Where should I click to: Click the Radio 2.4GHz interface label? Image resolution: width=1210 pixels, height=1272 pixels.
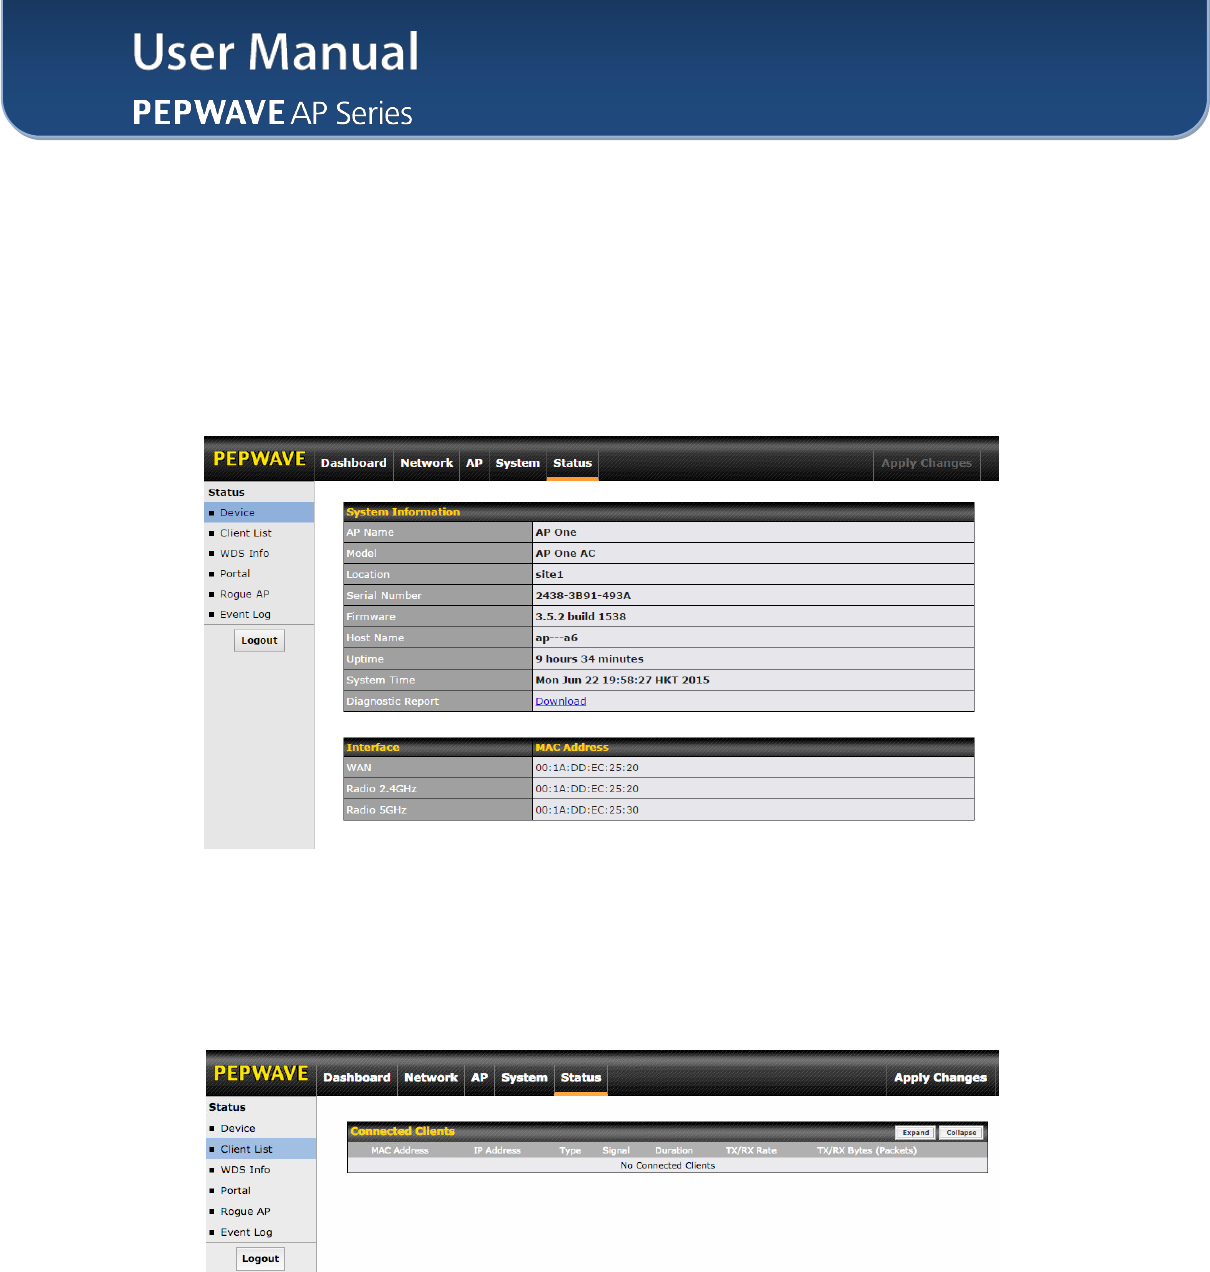click(x=437, y=789)
